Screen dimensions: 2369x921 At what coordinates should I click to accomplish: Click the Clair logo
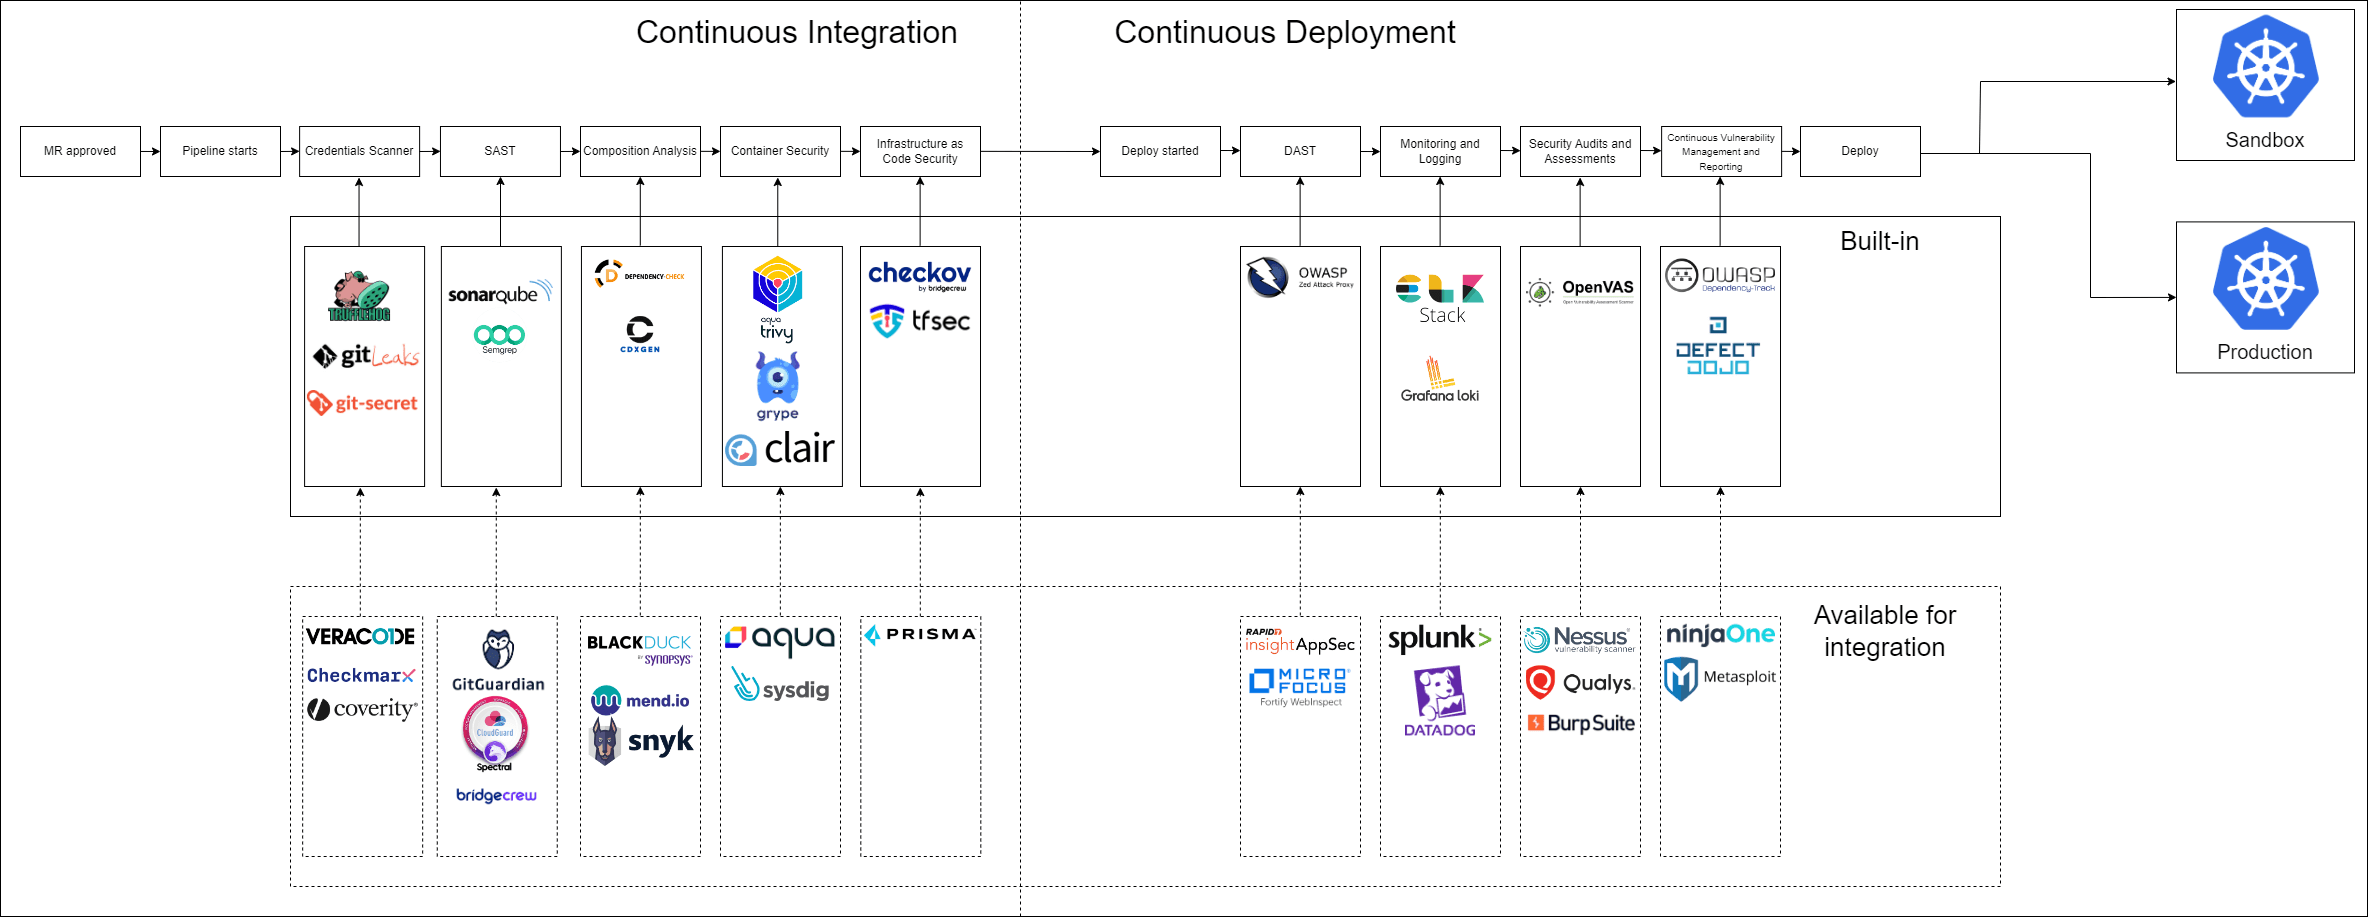[780, 449]
